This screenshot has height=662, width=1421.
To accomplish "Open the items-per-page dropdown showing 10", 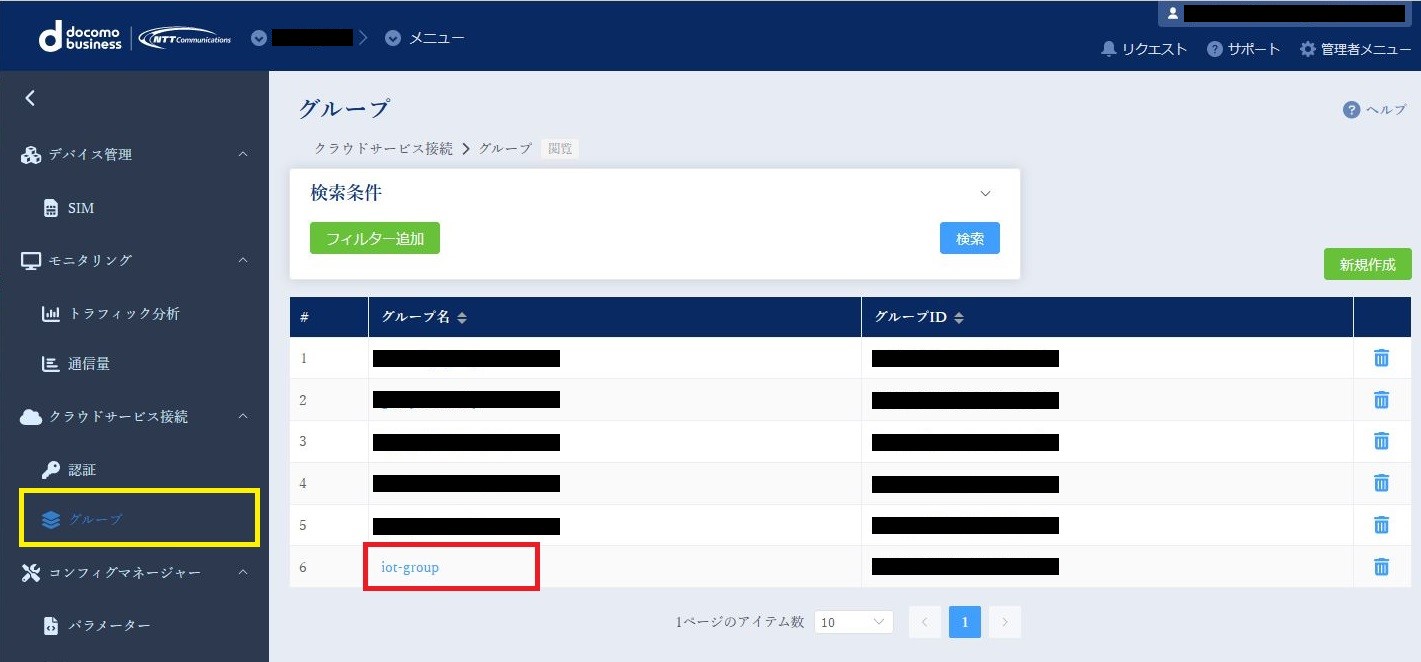I will coord(853,621).
